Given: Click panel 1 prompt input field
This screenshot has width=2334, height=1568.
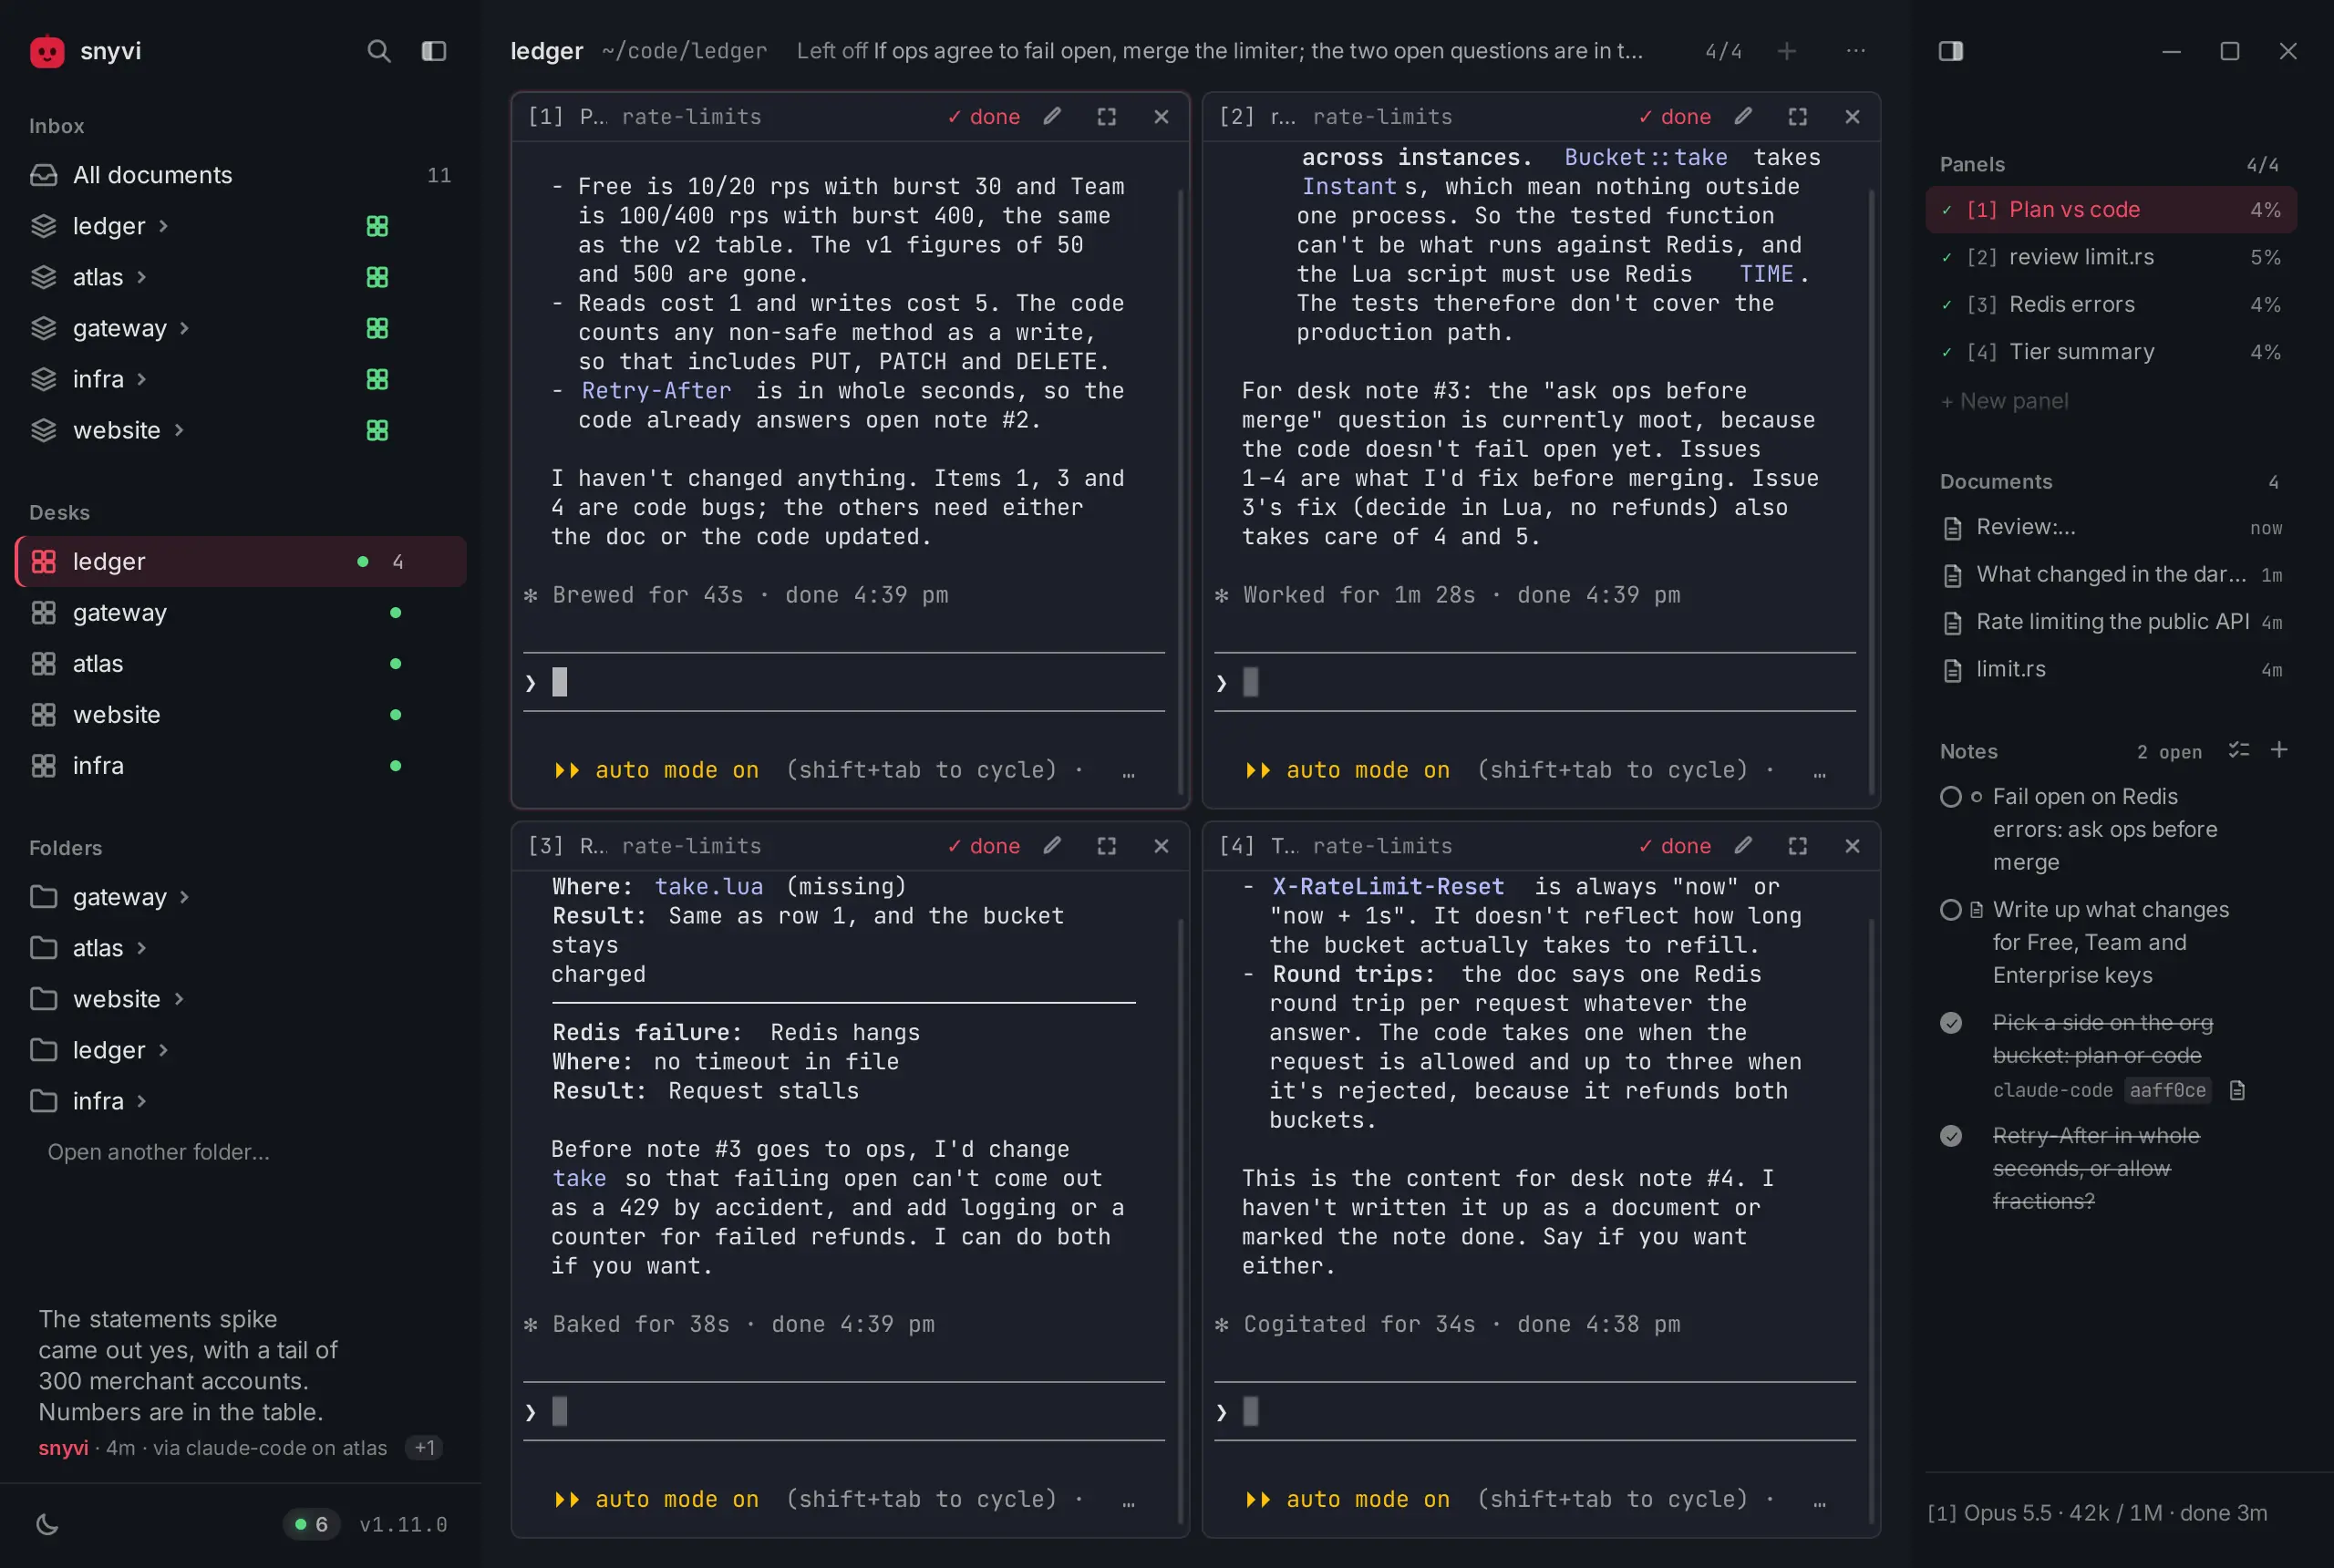Looking at the screenshot, I should point(843,683).
